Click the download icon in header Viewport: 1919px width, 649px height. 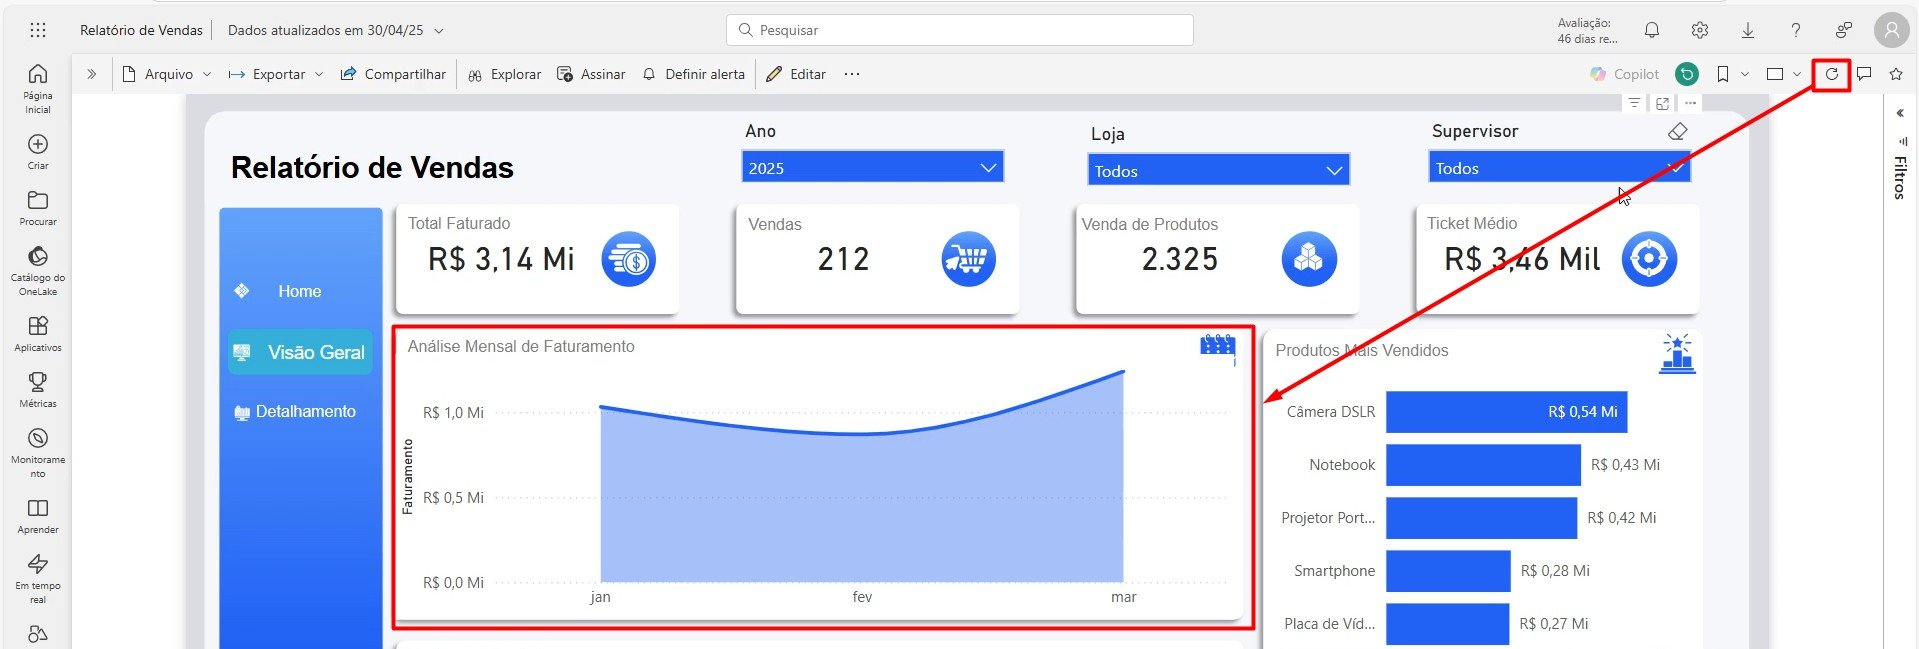[x=1748, y=30]
